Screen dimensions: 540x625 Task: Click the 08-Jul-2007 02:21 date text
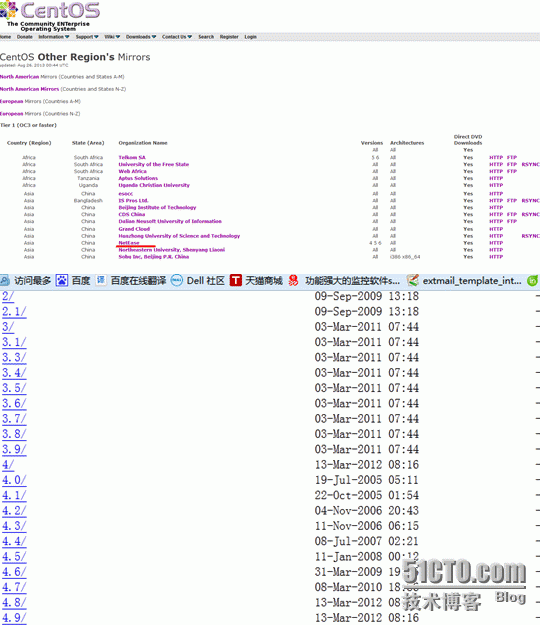click(x=367, y=541)
